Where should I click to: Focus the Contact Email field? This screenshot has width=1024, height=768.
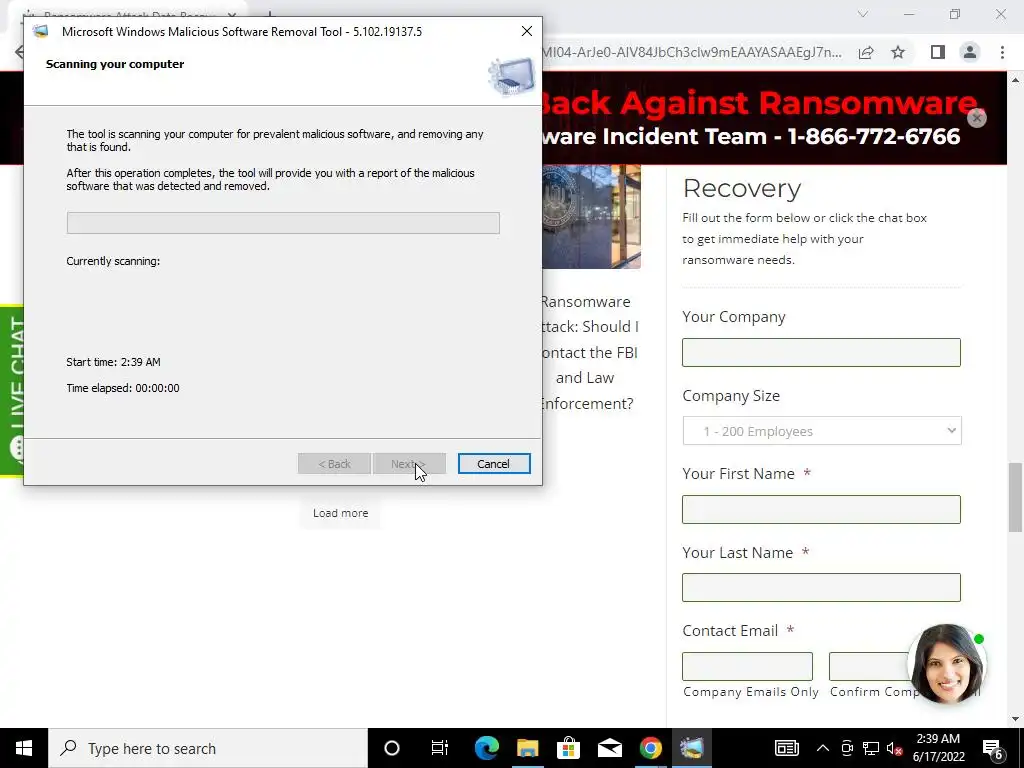pyautogui.click(x=747, y=666)
